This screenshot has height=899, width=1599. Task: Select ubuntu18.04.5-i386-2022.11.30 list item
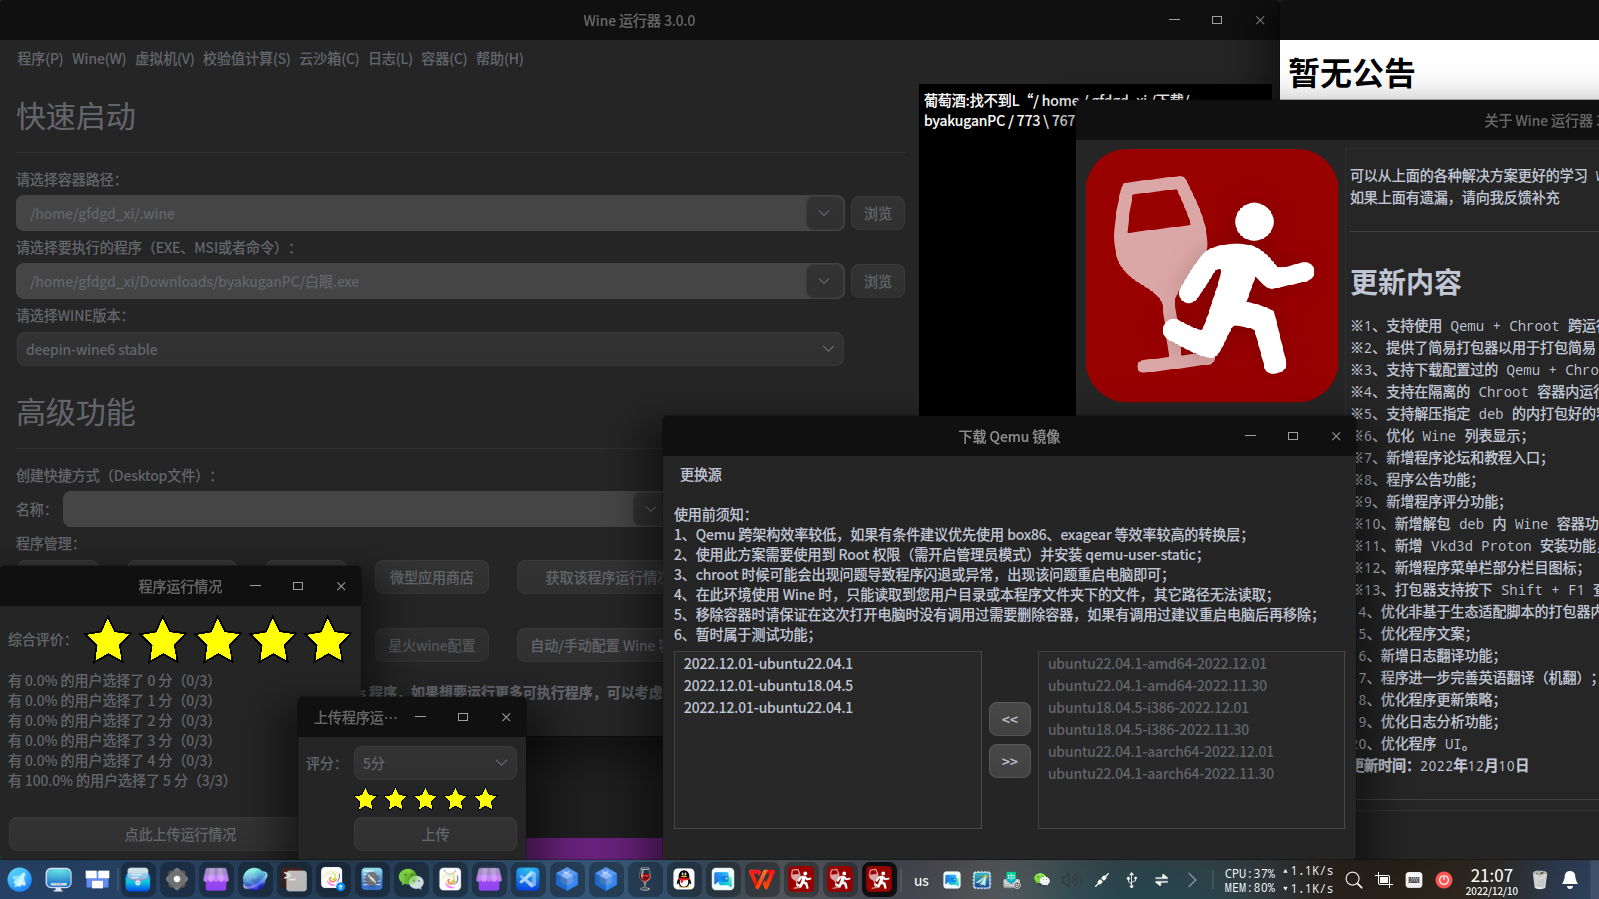pyautogui.click(x=1190, y=729)
